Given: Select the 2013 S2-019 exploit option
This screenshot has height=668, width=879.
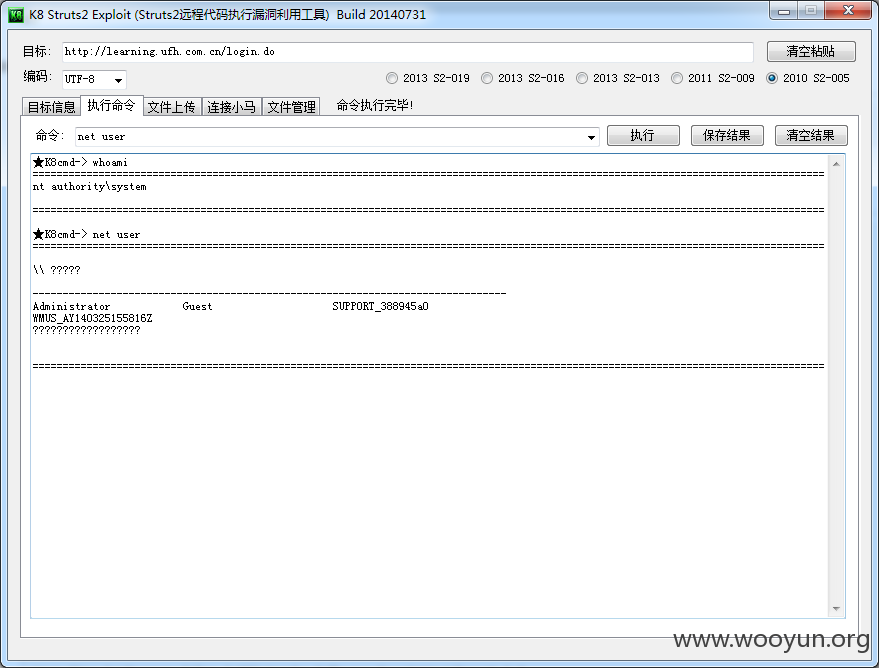Looking at the screenshot, I should 428,78.
